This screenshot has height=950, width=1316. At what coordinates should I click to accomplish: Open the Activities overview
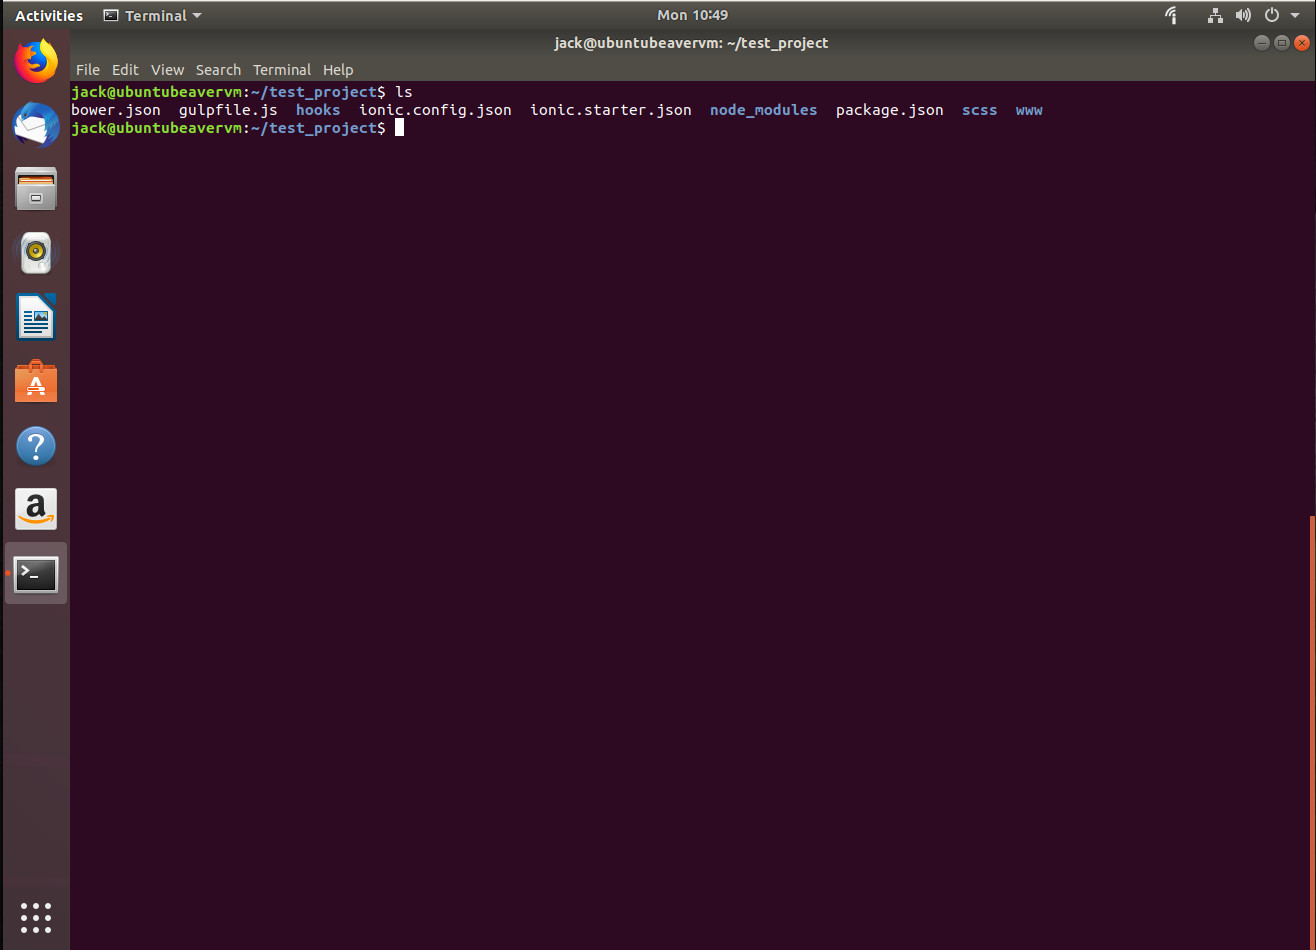point(49,15)
